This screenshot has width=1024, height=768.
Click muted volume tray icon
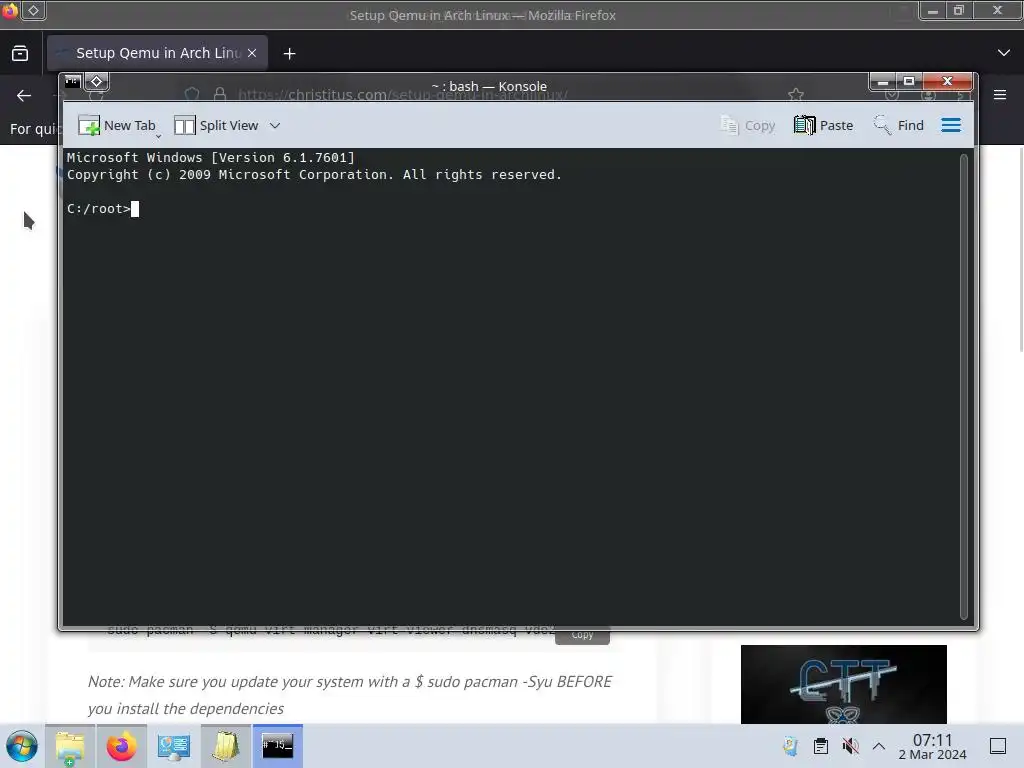[x=850, y=746]
